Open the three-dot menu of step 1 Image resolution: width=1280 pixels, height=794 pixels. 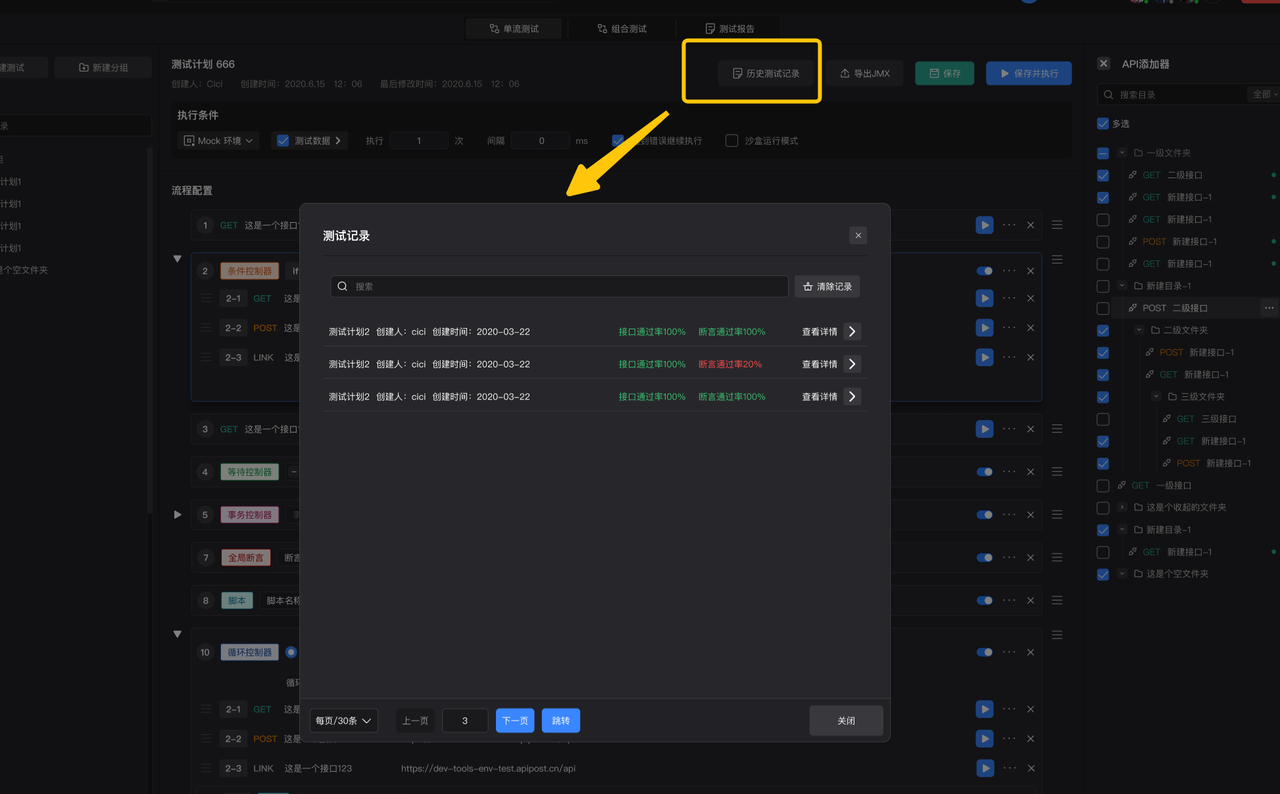point(1009,225)
